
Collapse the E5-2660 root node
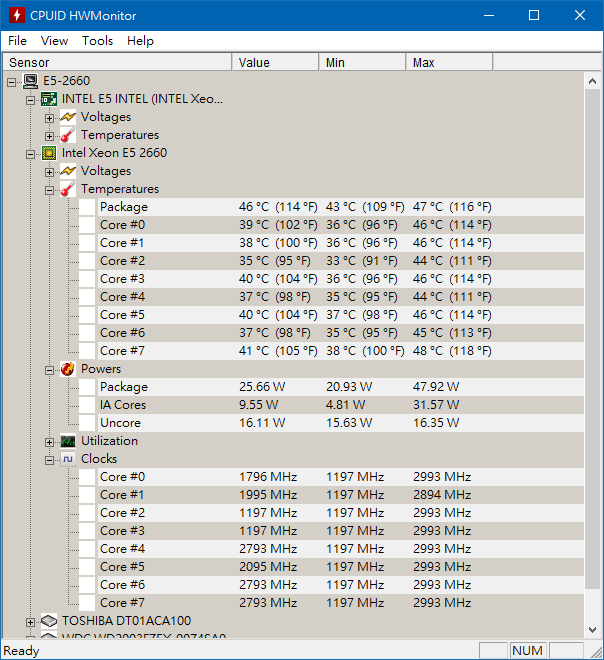[11, 82]
